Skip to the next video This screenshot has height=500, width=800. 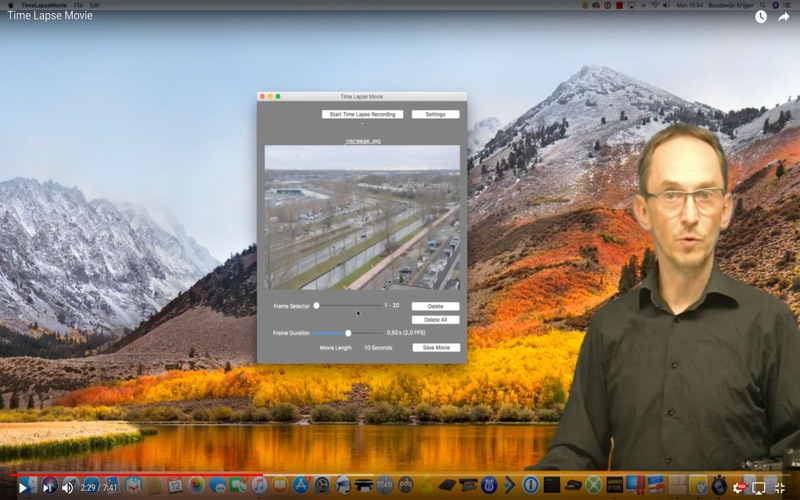coord(47,488)
